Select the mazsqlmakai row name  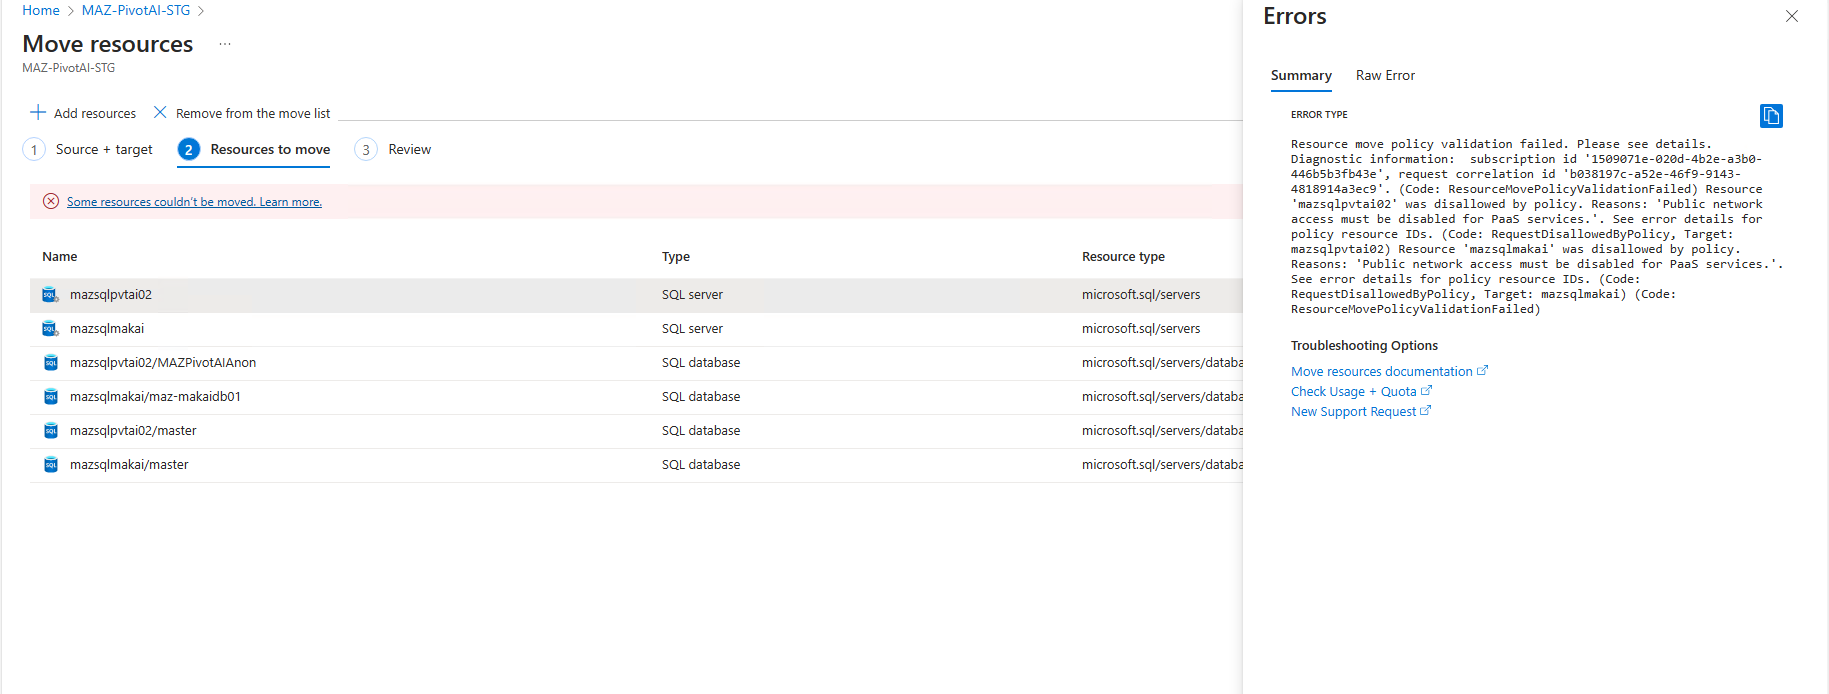coord(107,329)
